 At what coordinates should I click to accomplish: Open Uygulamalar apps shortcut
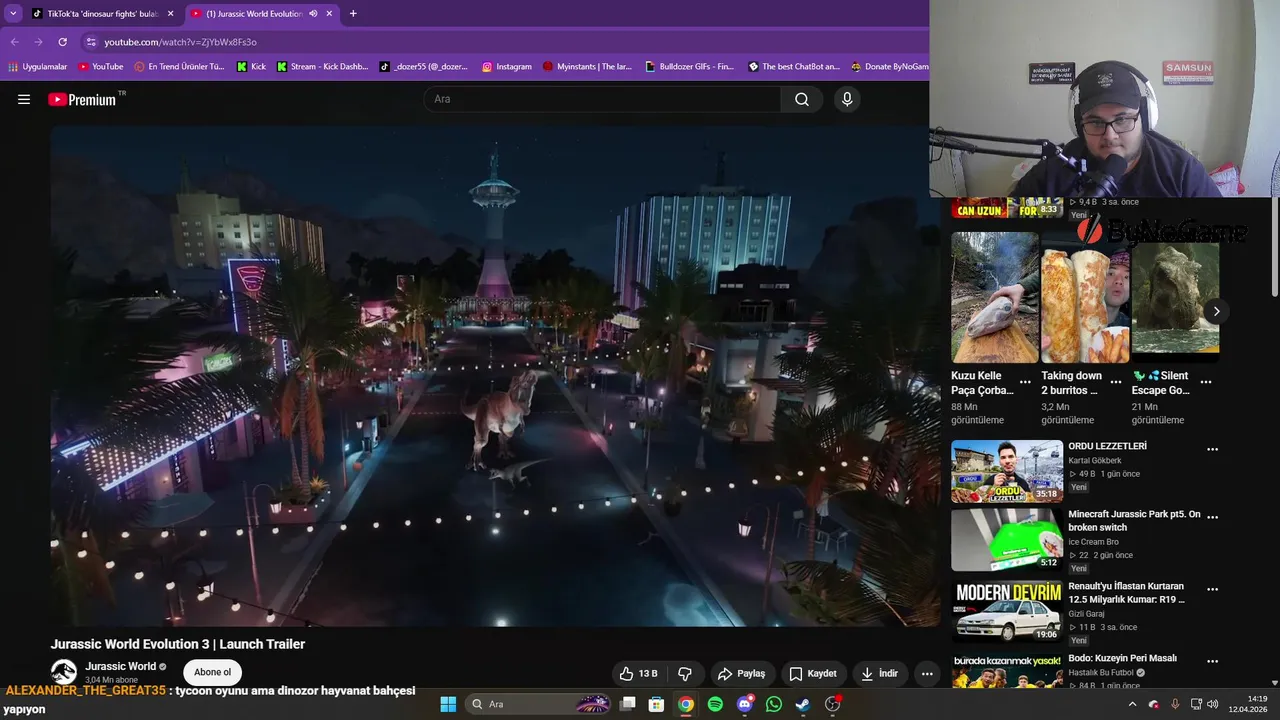pos(38,67)
